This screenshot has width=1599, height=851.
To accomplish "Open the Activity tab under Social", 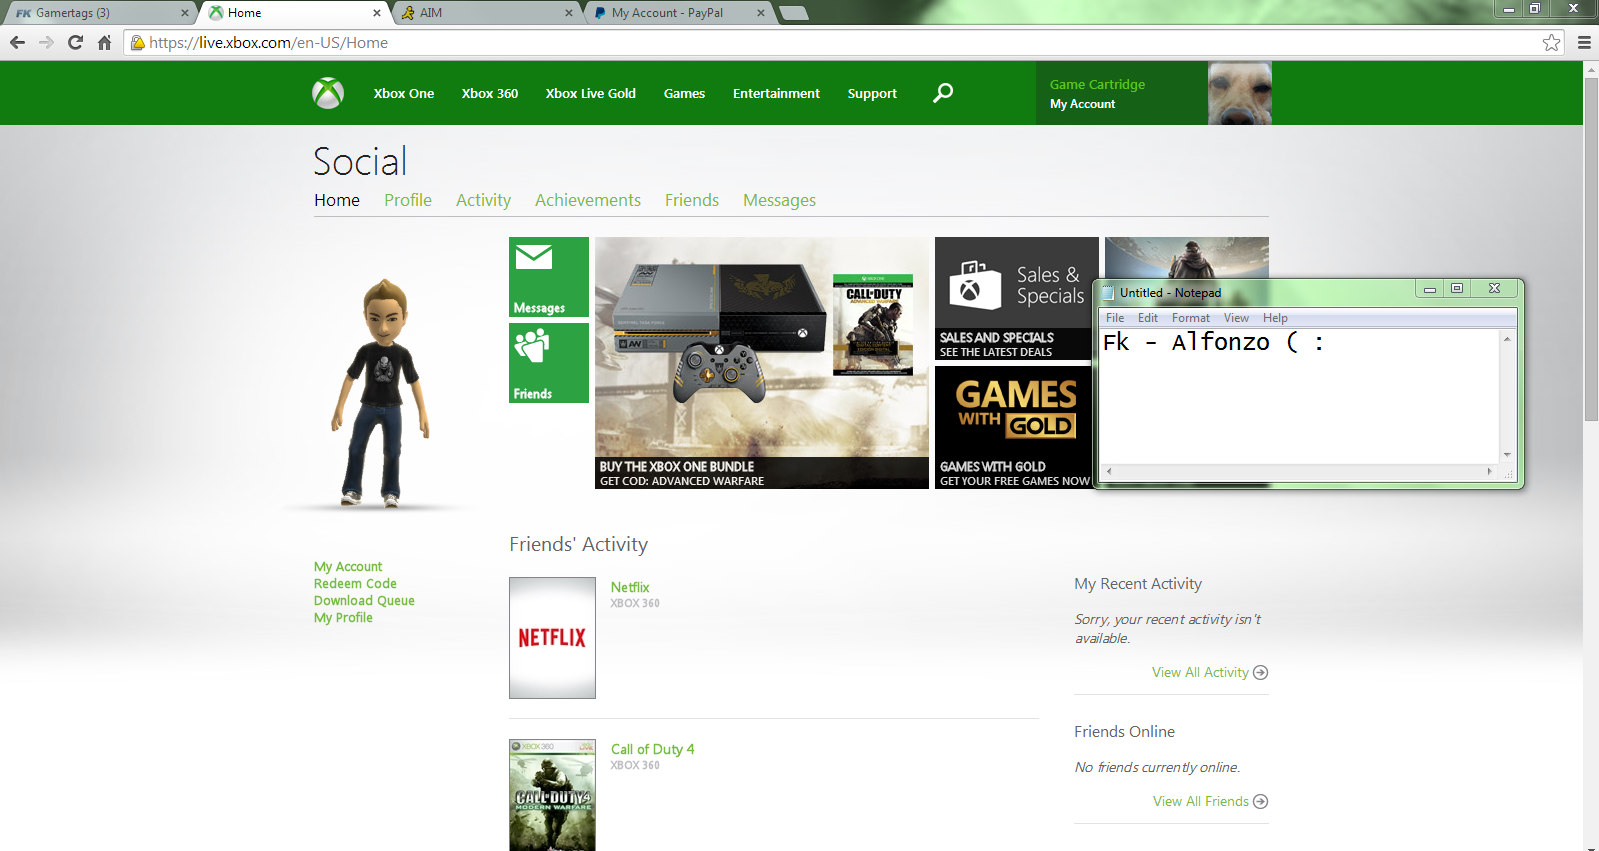I will point(483,200).
